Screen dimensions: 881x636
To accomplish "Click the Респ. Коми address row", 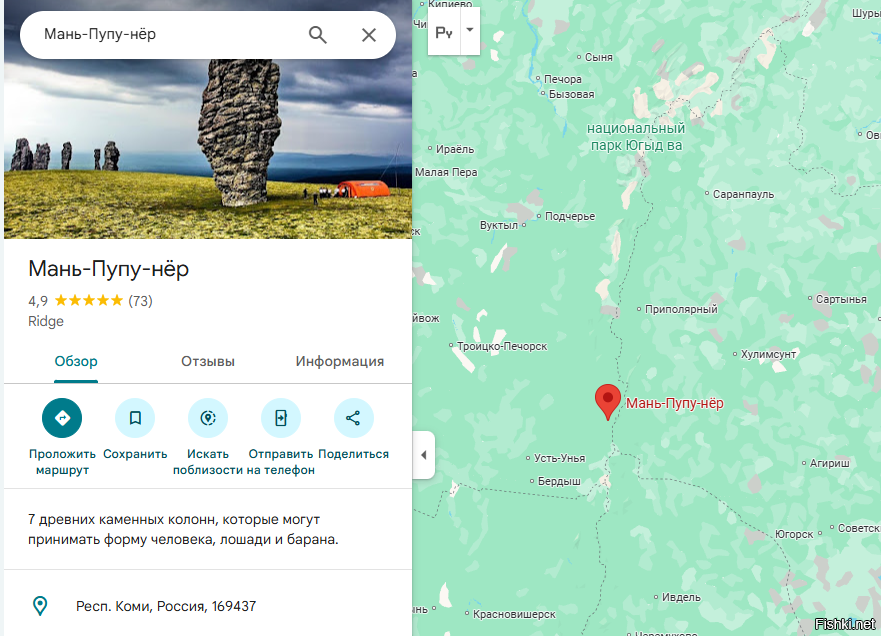I will pos(208,606).
